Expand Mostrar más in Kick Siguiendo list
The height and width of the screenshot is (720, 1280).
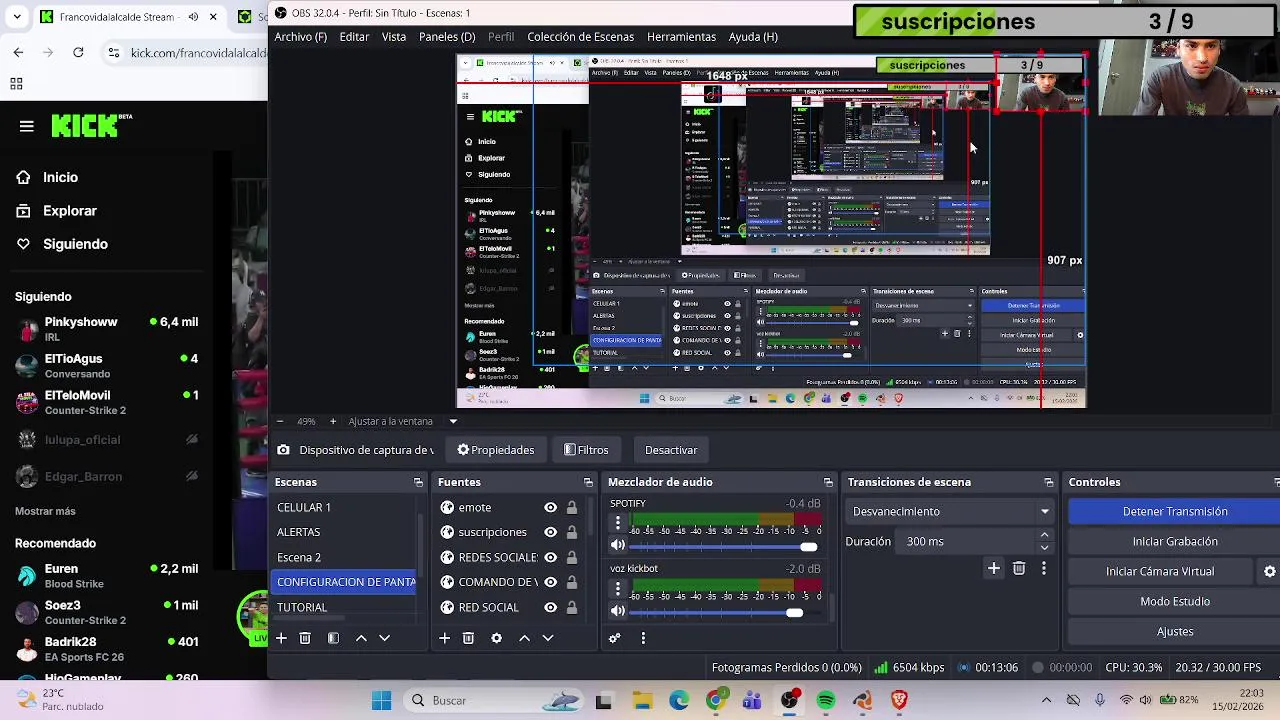pos(45,511)
